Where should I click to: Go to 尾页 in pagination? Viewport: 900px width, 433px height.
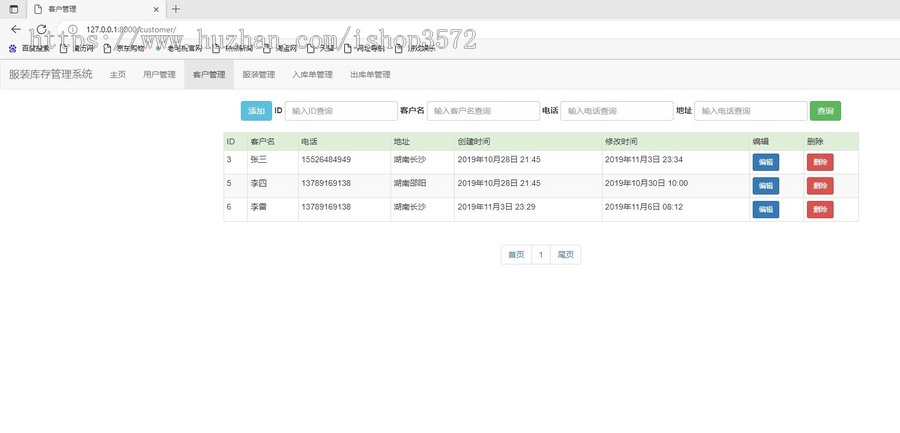click(565, 255)
